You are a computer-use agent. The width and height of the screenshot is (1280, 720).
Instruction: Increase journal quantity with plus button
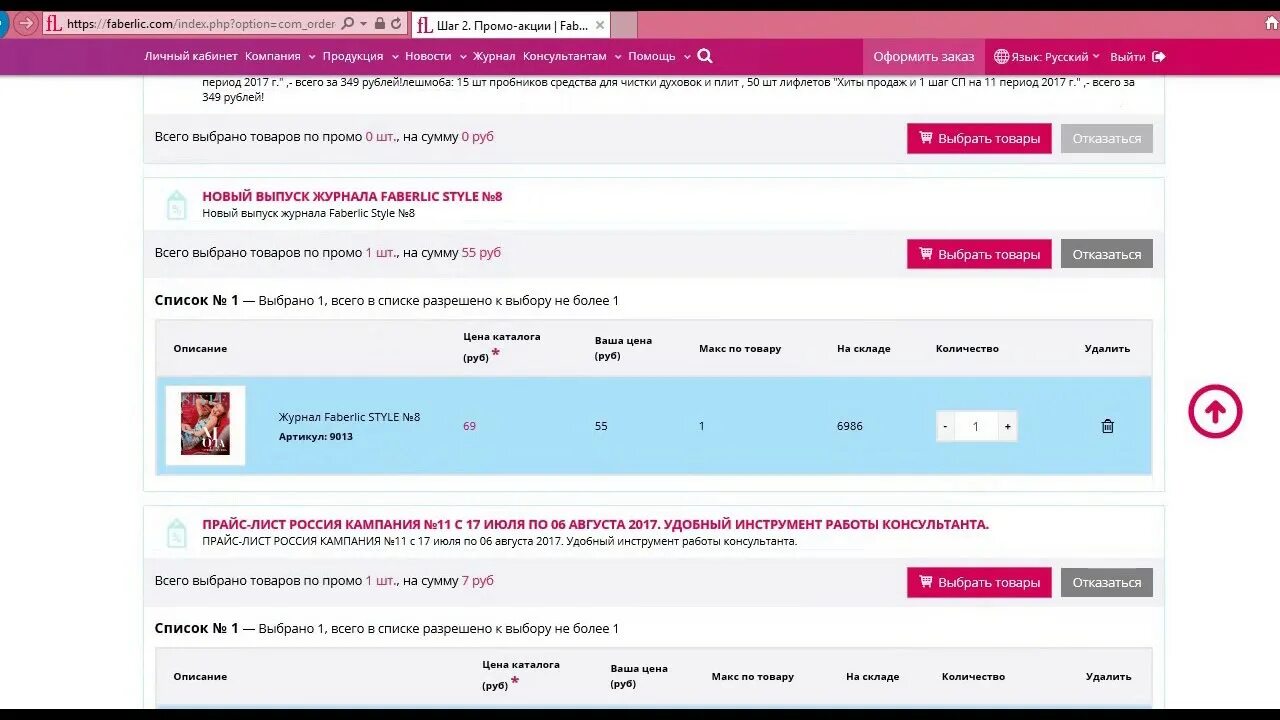[1007, 426]
